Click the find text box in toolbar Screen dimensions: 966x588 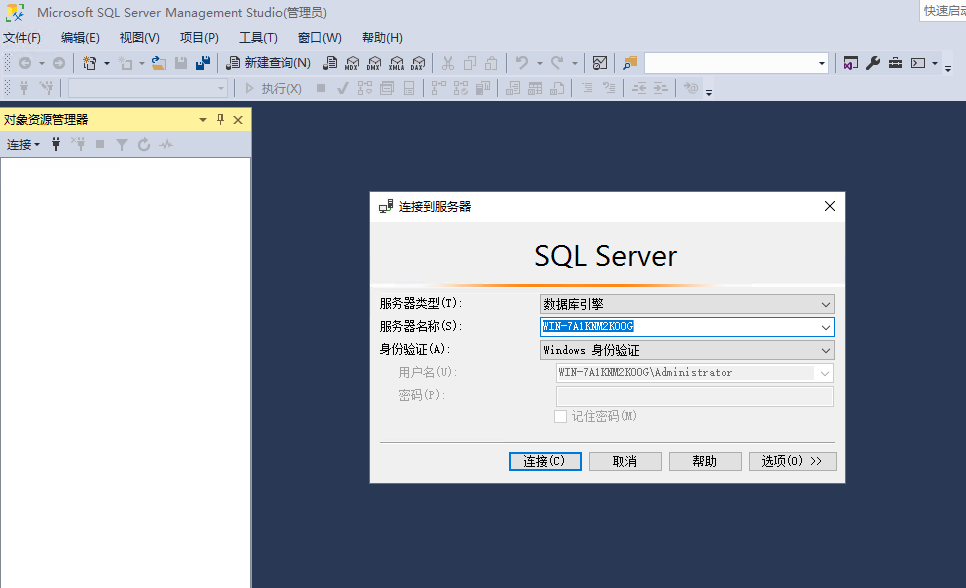coord(730,63)
